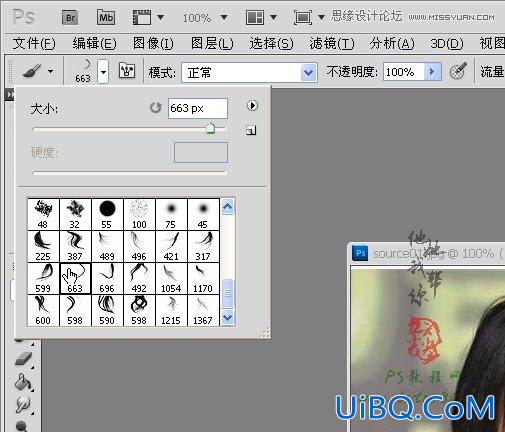
Task: Click the 不透明度 100% field
Action: click(x=404, y=72)
